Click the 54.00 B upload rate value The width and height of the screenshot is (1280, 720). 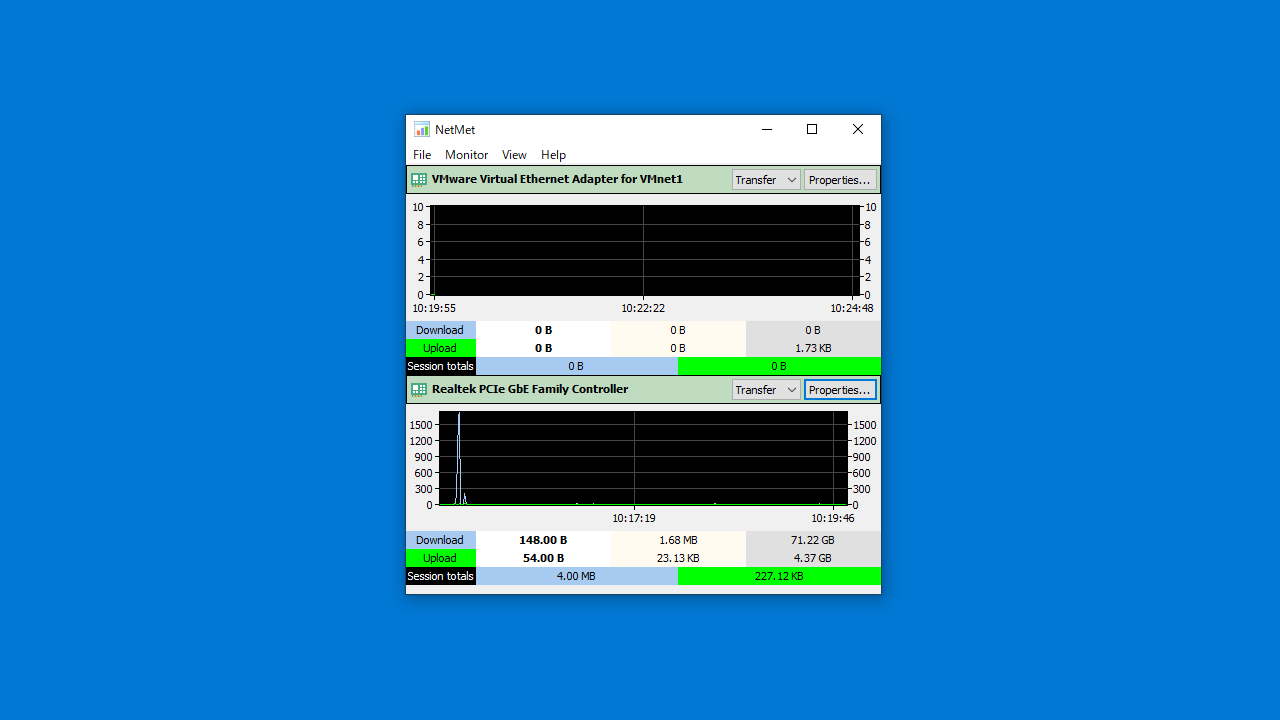(x=543, y=558)
